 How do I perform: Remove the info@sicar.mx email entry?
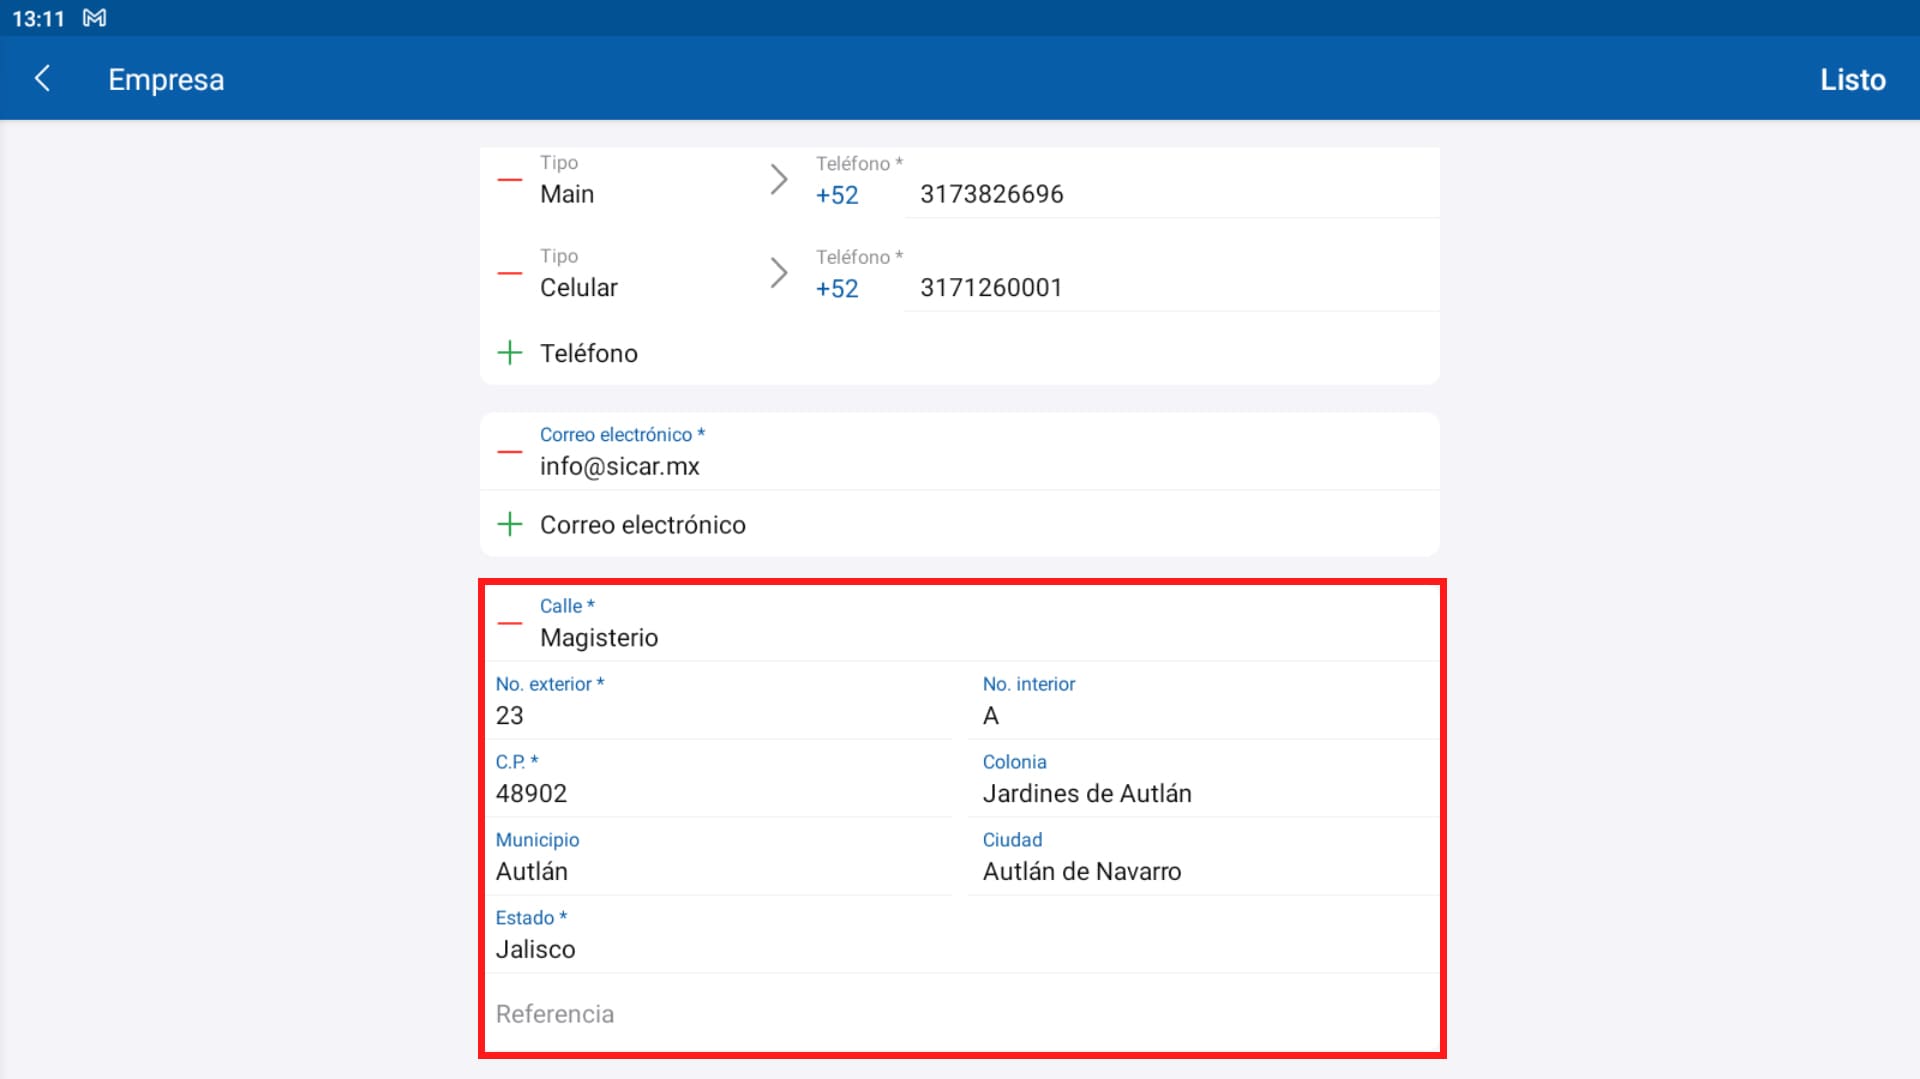(x=510, y=452)
